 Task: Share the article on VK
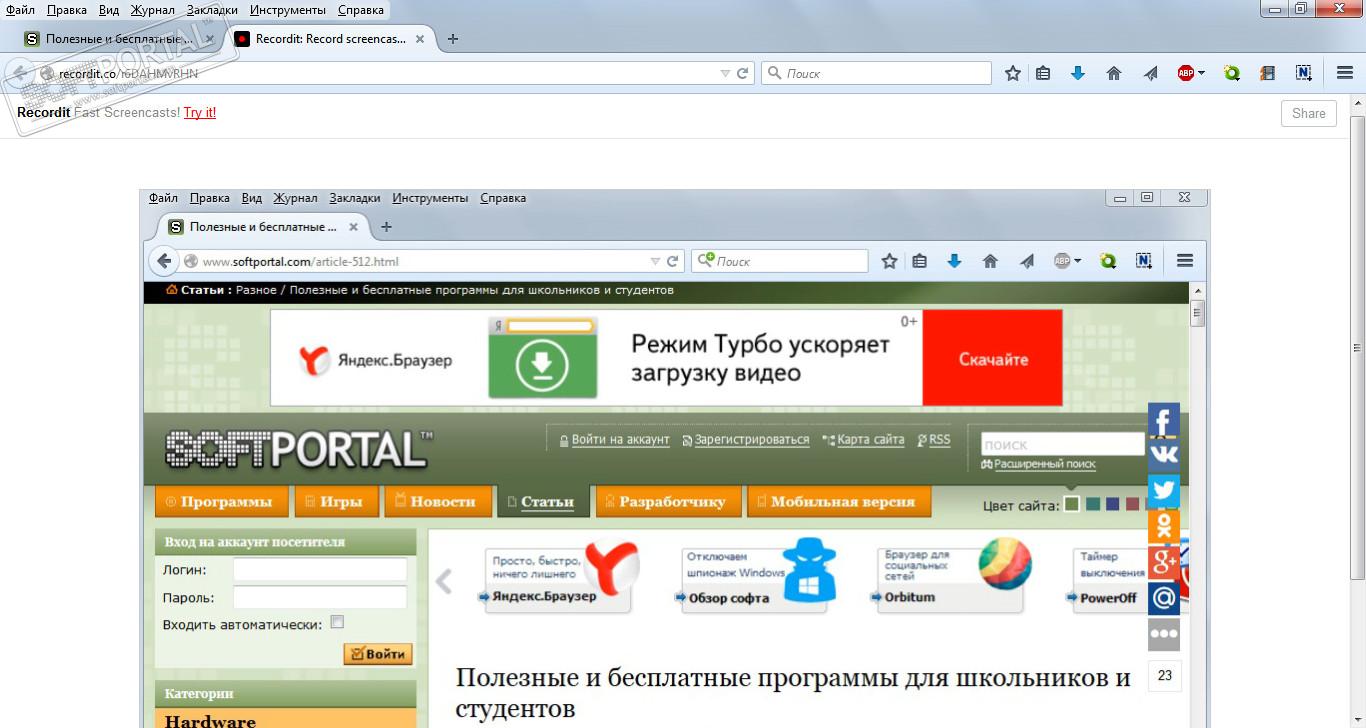click(x=1164, y=455)
